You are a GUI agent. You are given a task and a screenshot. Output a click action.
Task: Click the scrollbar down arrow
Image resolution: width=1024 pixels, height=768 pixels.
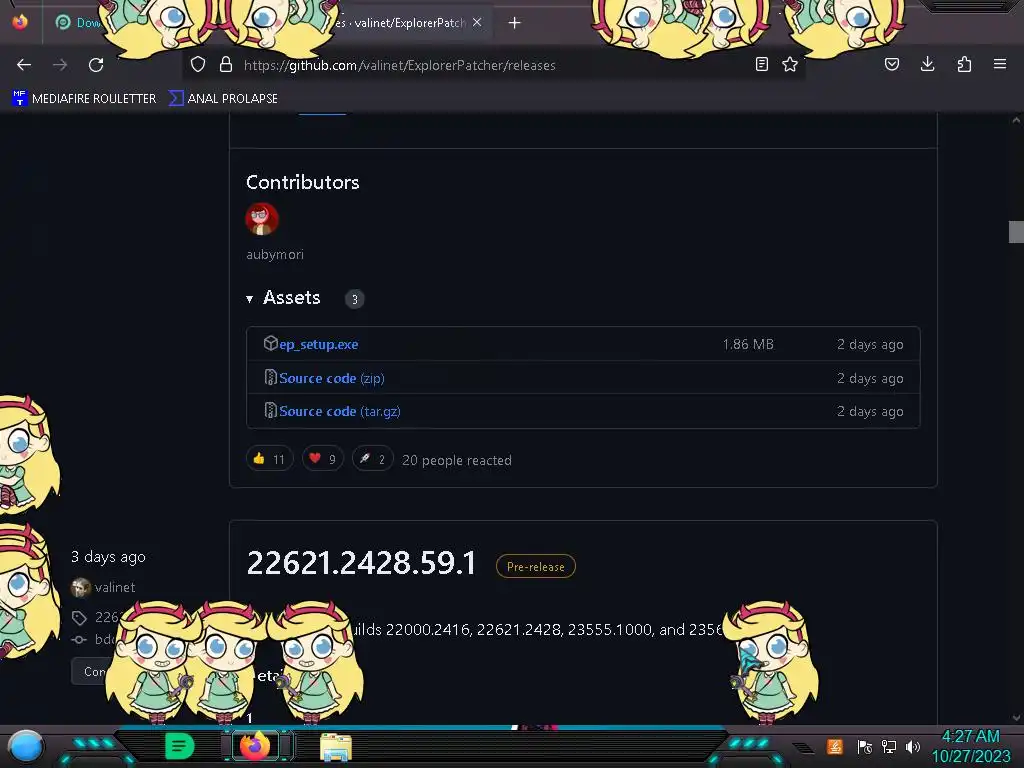click(1016, 718)
